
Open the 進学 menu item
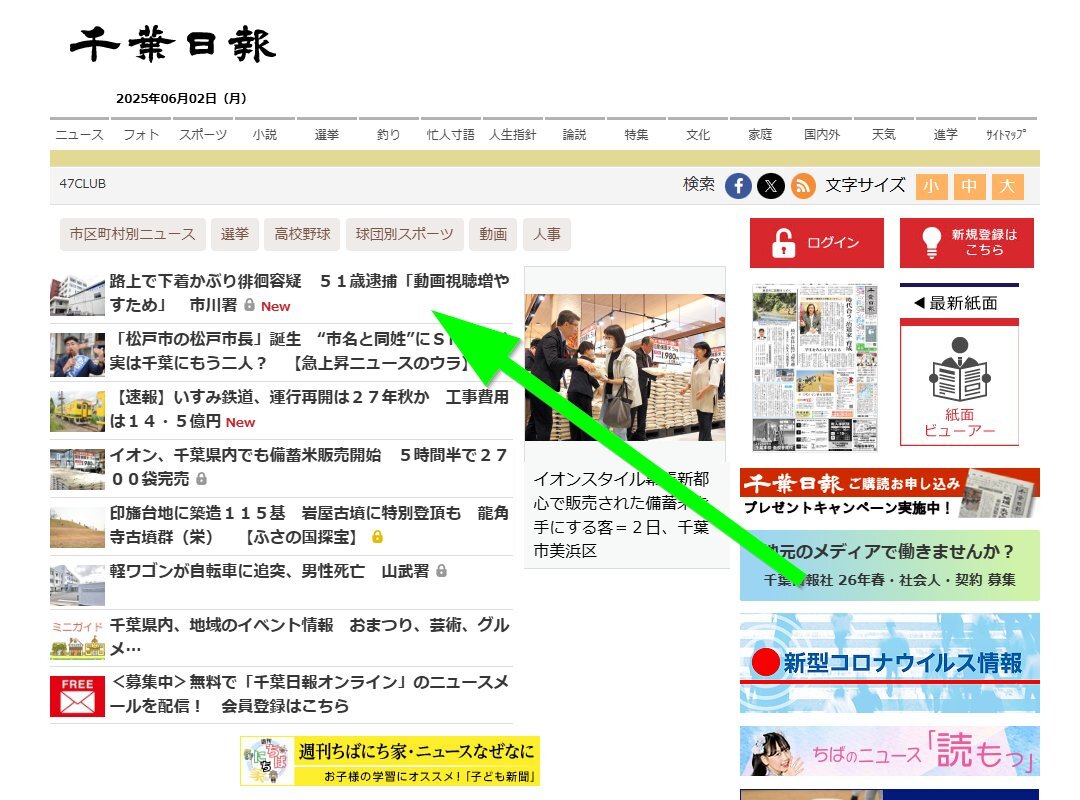[x=946, y=134]
